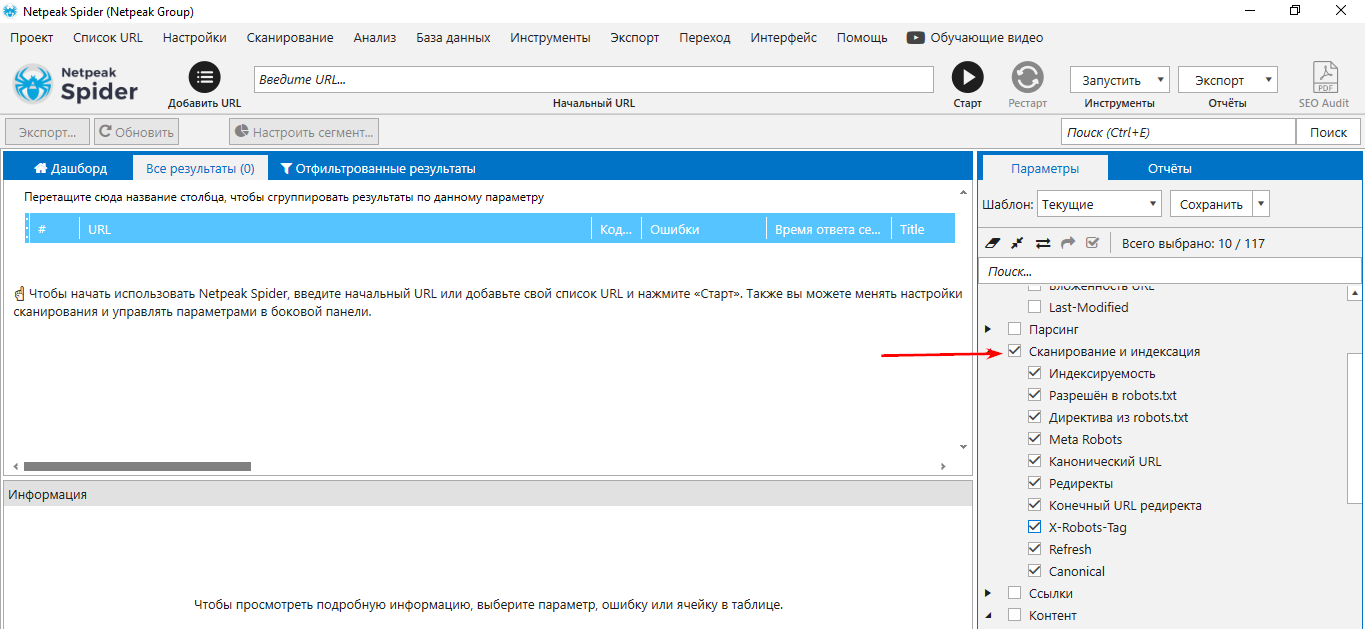Open the Интерфейс menu
The image size is (1365, 629).
click(784, 37)
